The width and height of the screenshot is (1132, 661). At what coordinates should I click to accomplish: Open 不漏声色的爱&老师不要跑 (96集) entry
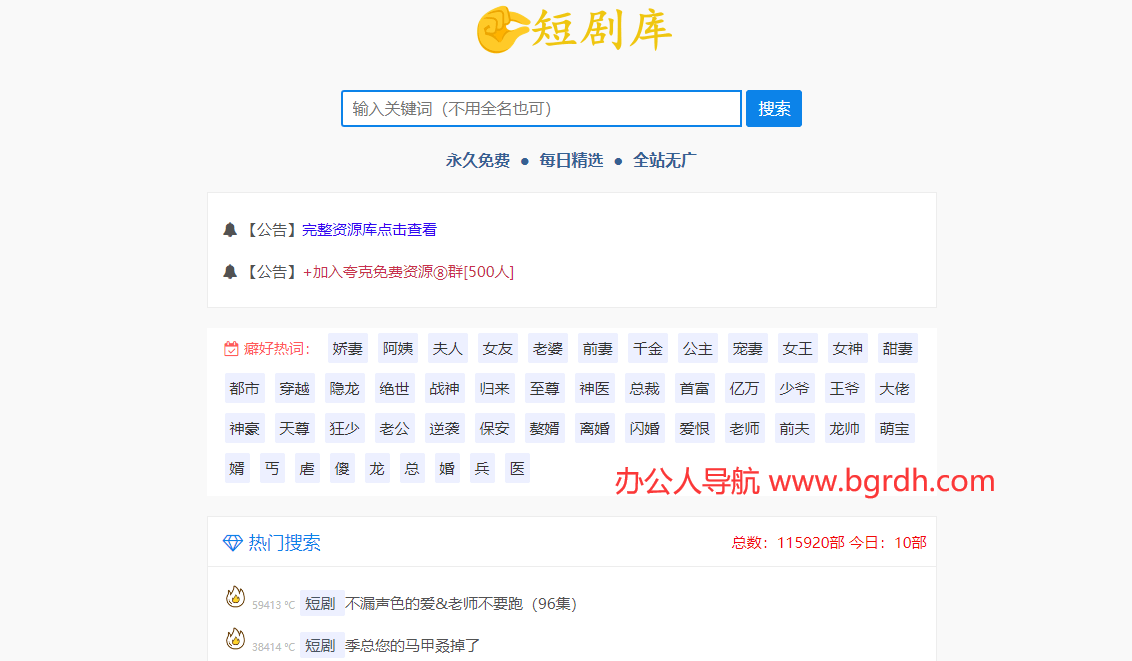[x=460, y=604]
